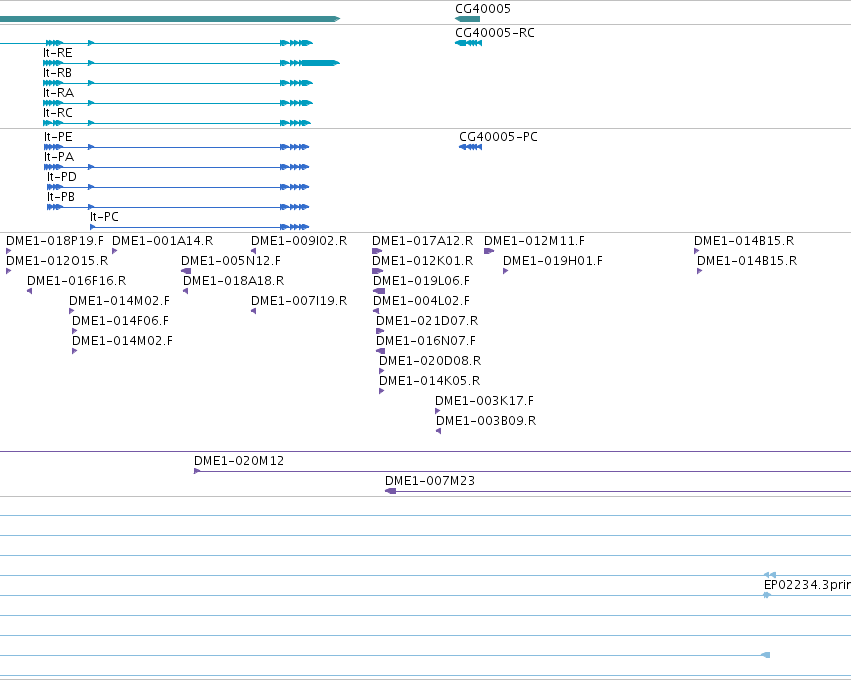Screen dimensions: 851x680
Task: Click BAC end DME1-020D08.R
Action: [x=430, y=361]
